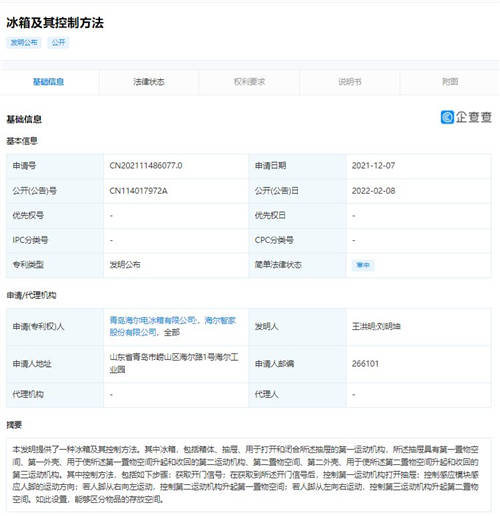Open the 海尔智家股份有限公司 applicant link
Image resolution: width=500 pixels, height=516 pixels.
pos(173,326)
